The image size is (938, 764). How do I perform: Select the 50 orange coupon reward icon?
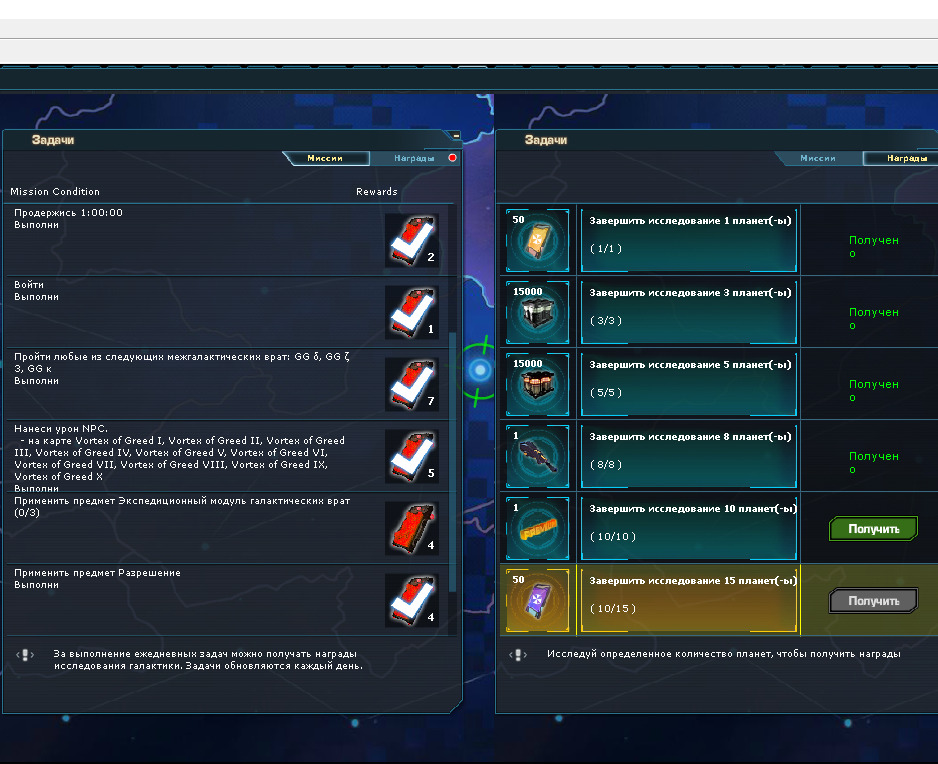537,240
